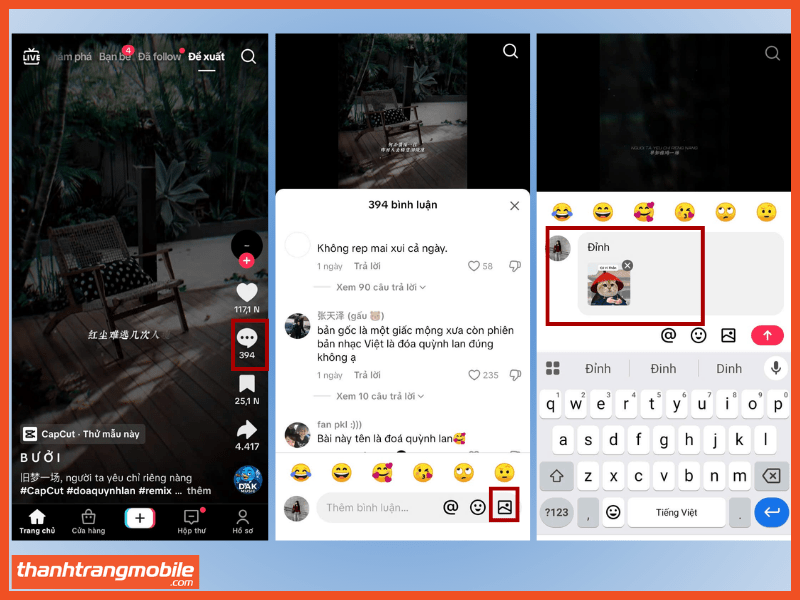Switch to the Đã follow tab
Image resolution: width=800 pixels, height=600 pixels.
click(159, 57)
